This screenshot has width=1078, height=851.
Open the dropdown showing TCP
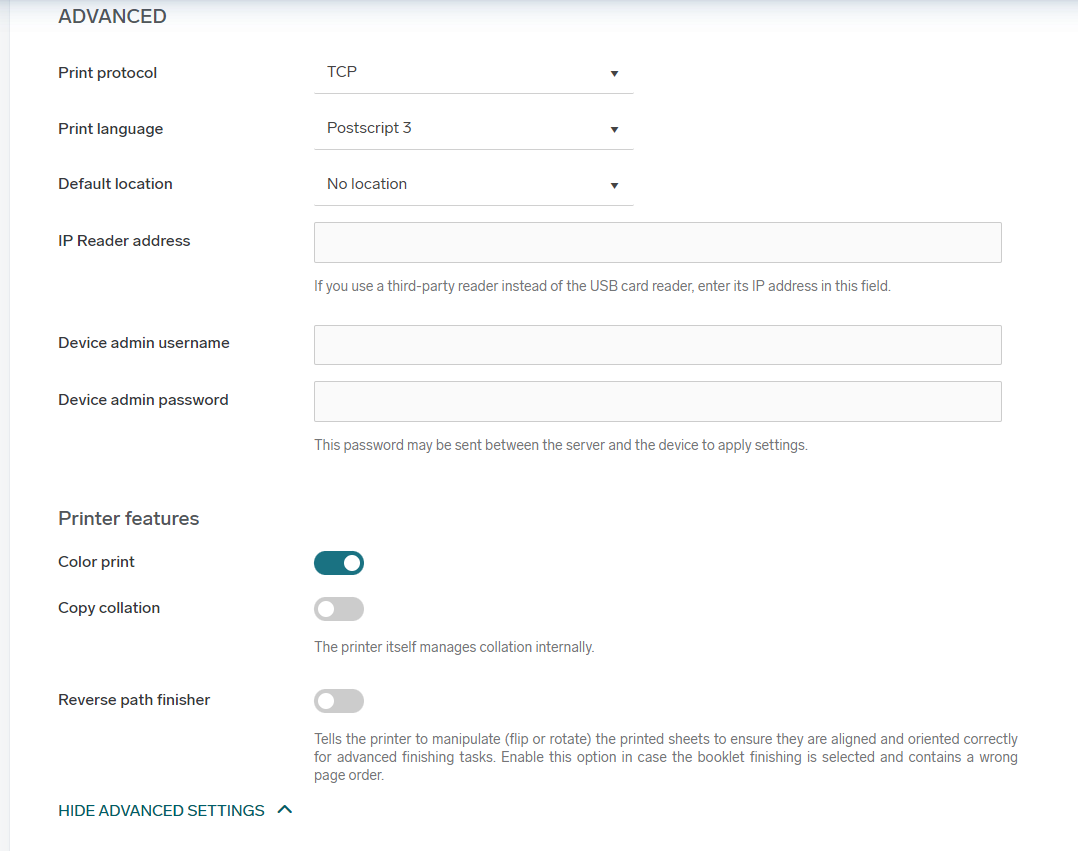473,73
